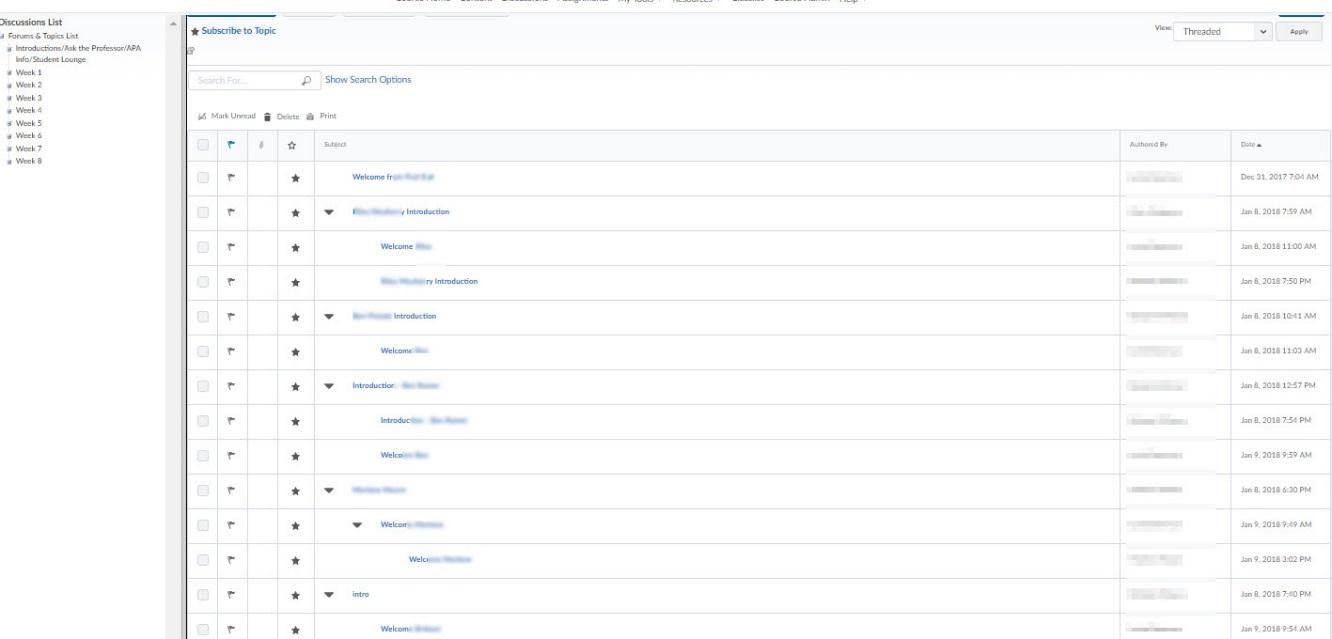This screenshot has height=639, width=1332.
Task: Check the select-all checkbox in header
Action: pyautogui.click(x=203, y=145)
